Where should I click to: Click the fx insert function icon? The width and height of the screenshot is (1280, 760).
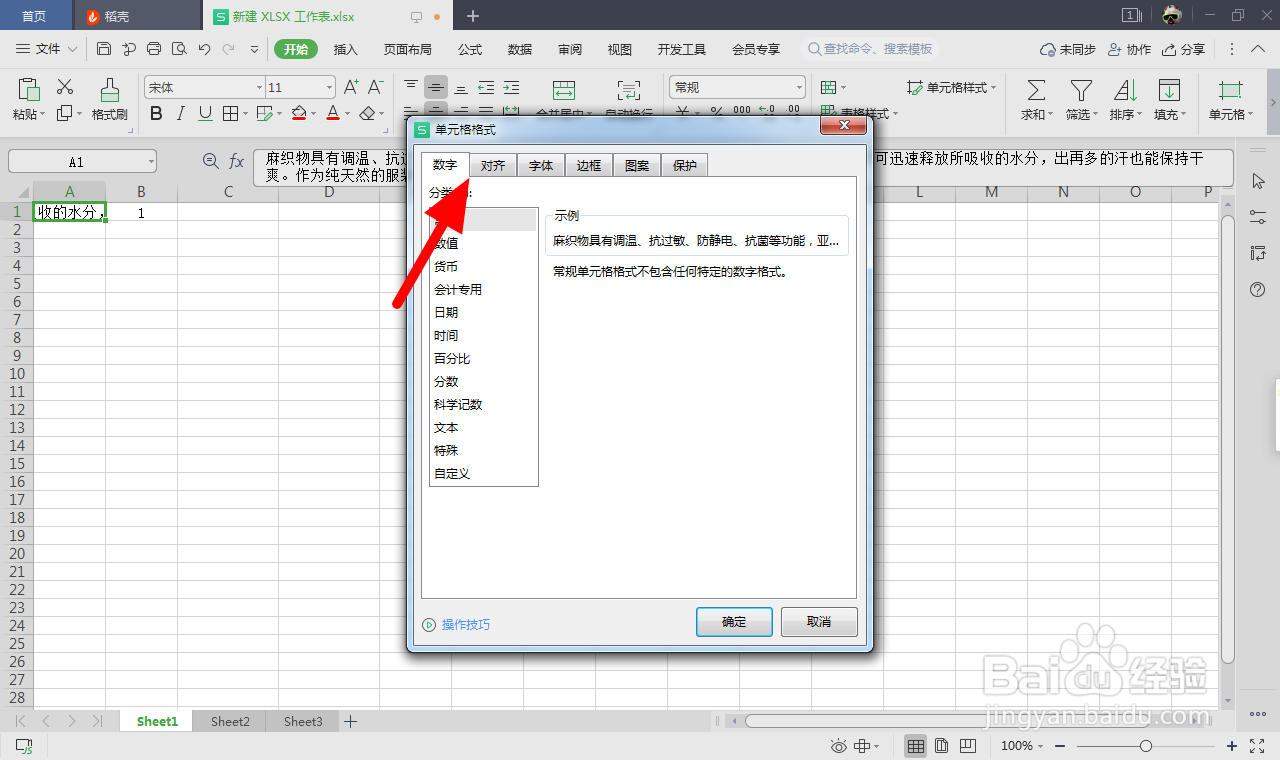(x=236, y=159)
